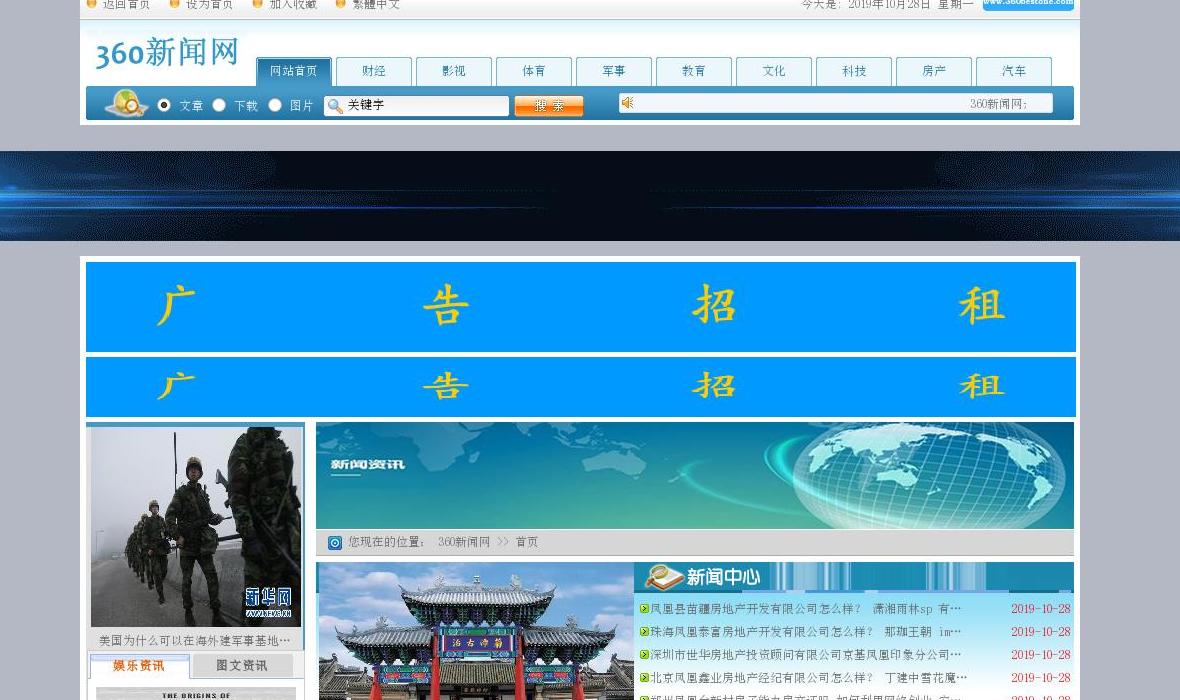
Task: Click the magnifier book icon beside 新闻中心
Action: pos(664,577)
